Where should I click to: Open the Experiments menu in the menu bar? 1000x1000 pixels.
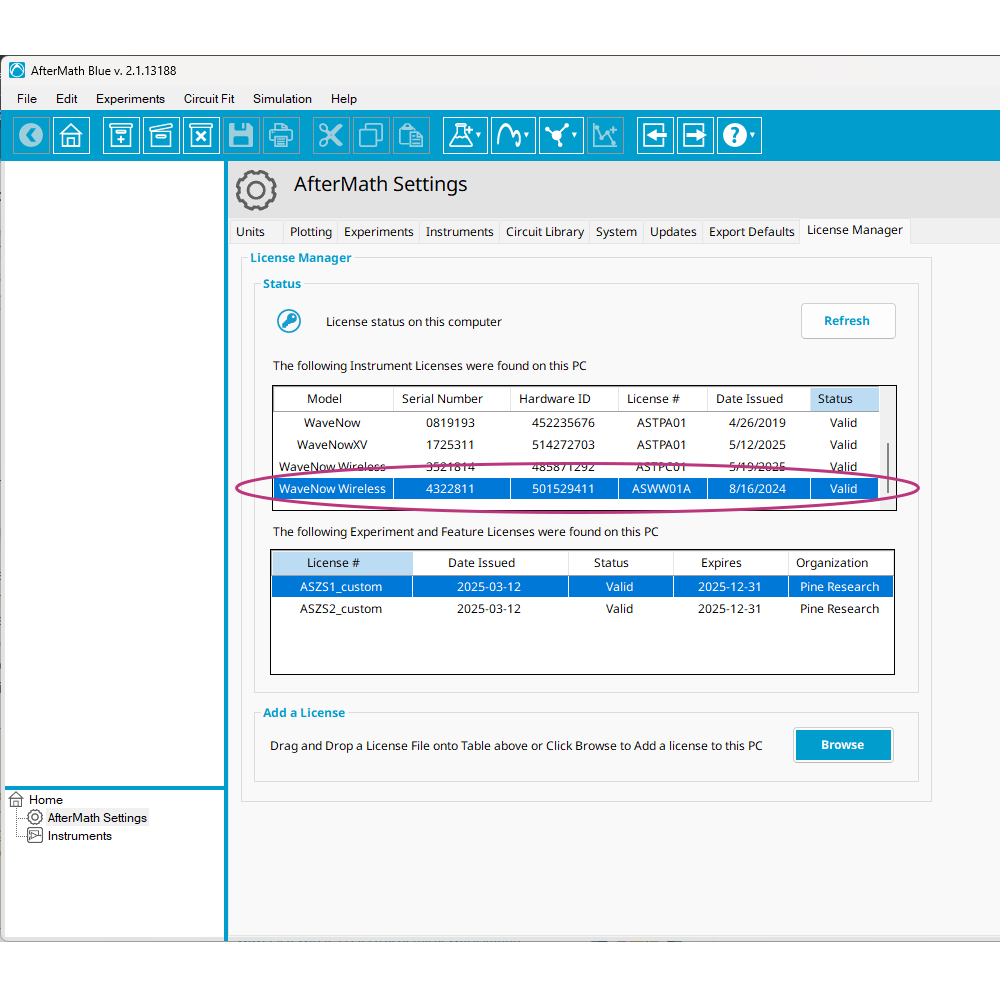coord(130,99)
